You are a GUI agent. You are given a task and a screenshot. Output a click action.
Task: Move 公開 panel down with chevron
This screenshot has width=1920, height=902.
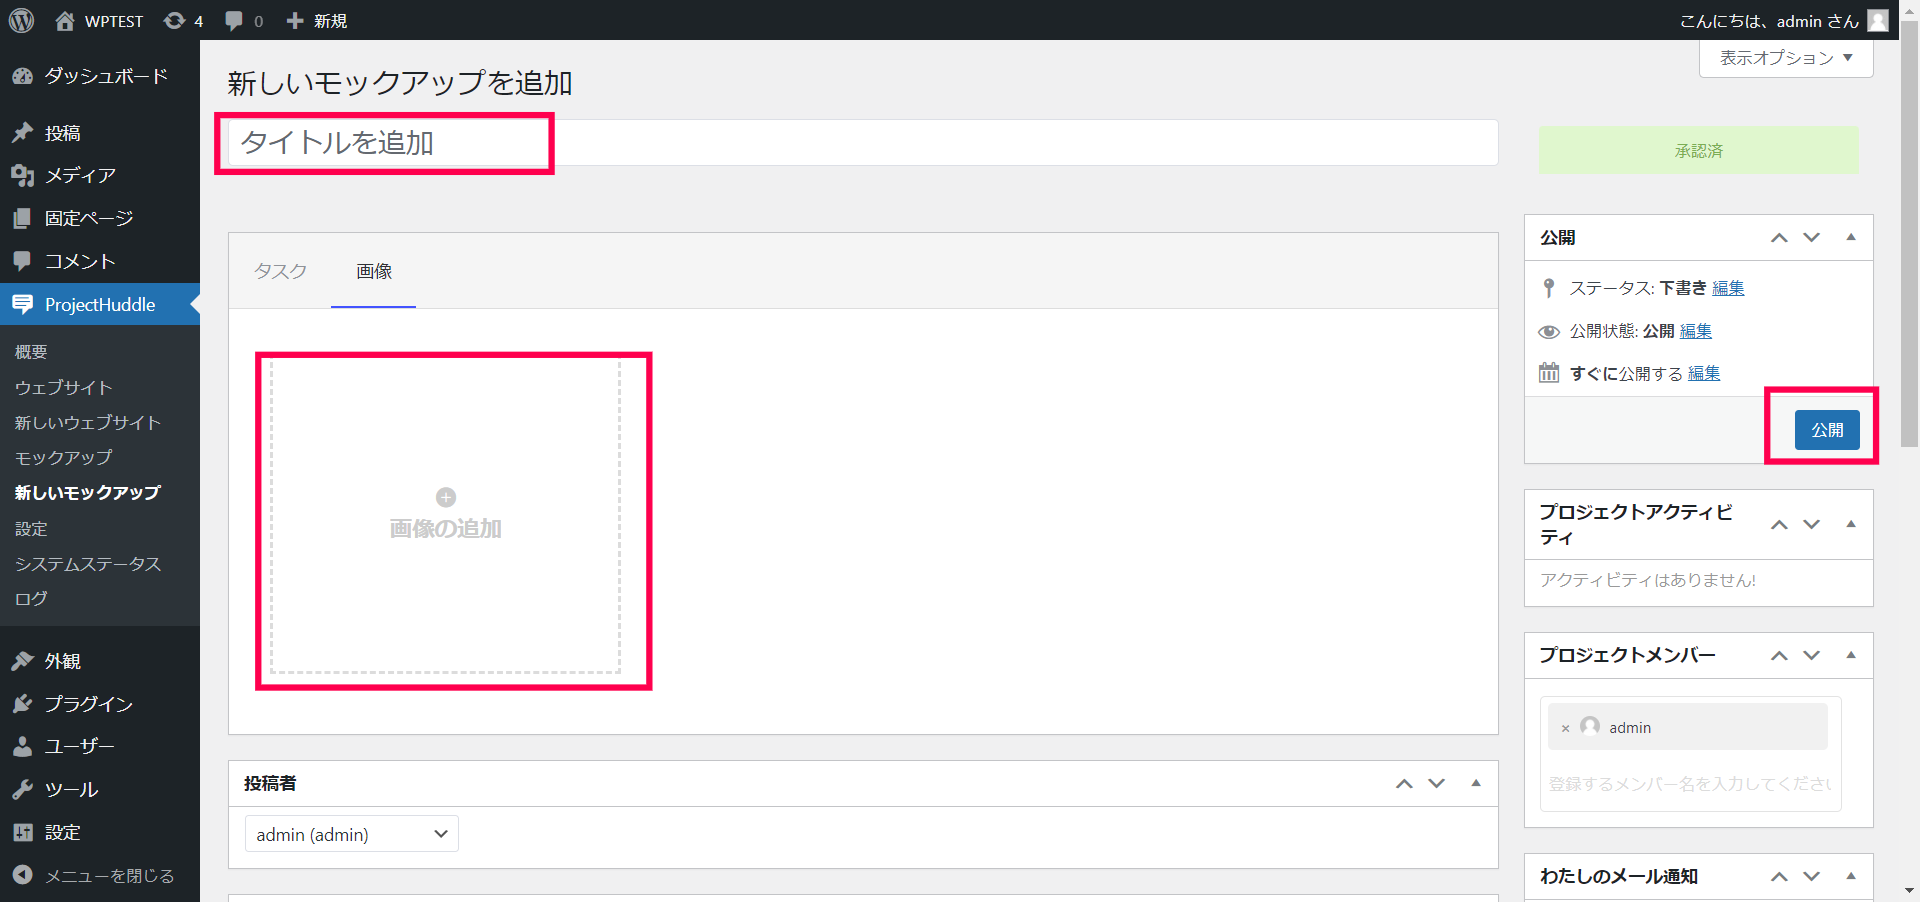[x=1812, y=237]
